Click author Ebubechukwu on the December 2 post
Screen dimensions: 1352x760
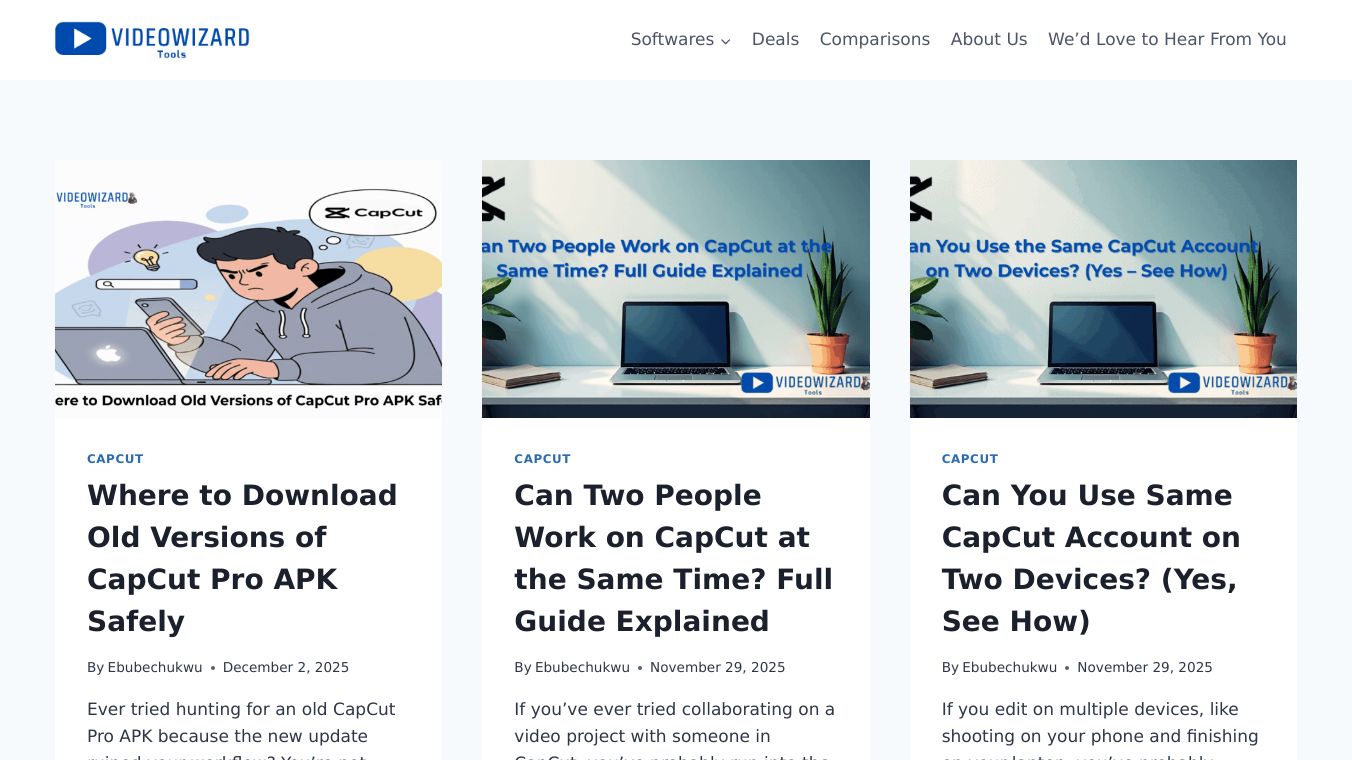click(x=155, y=667)
